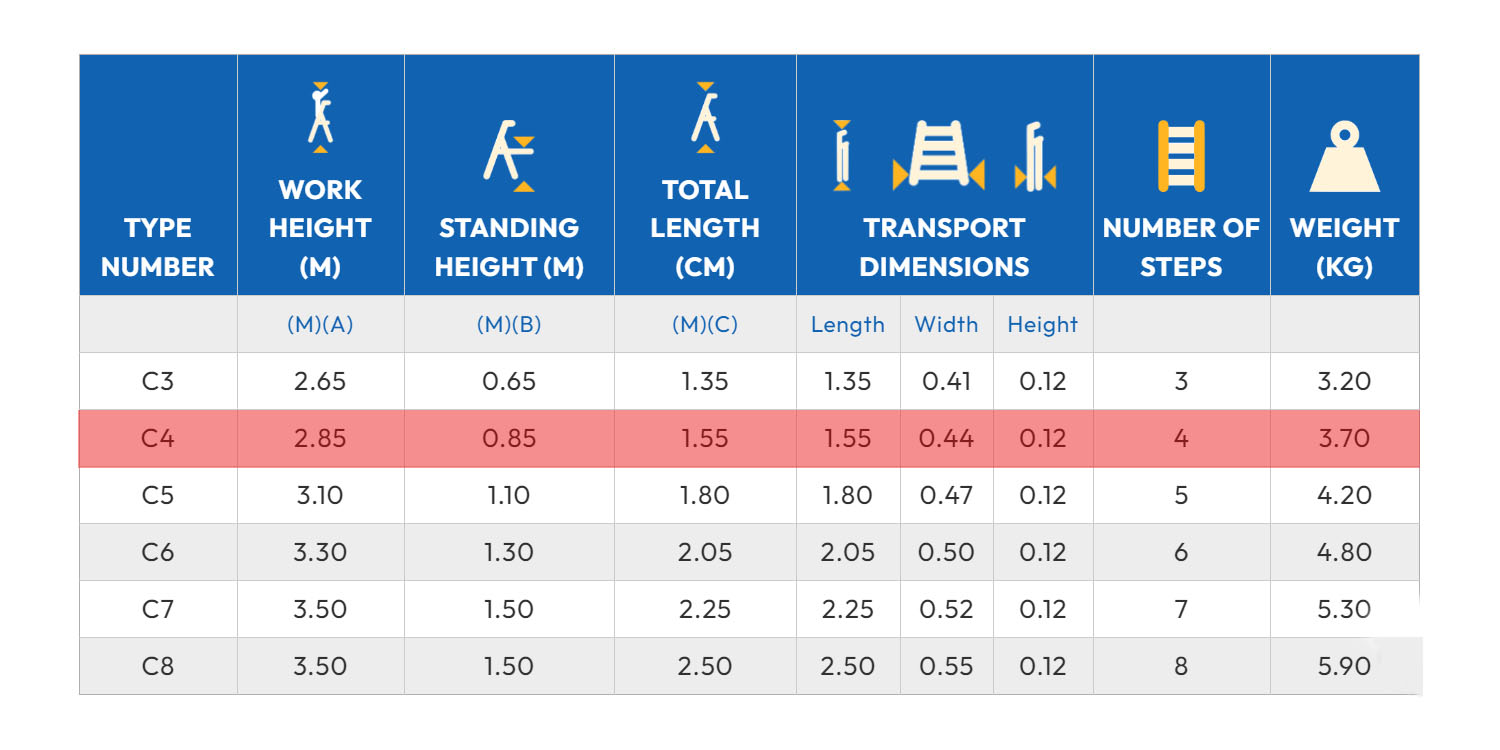Click the Length sub-header
Screen dimensions: 1500x750
point(848,325)
